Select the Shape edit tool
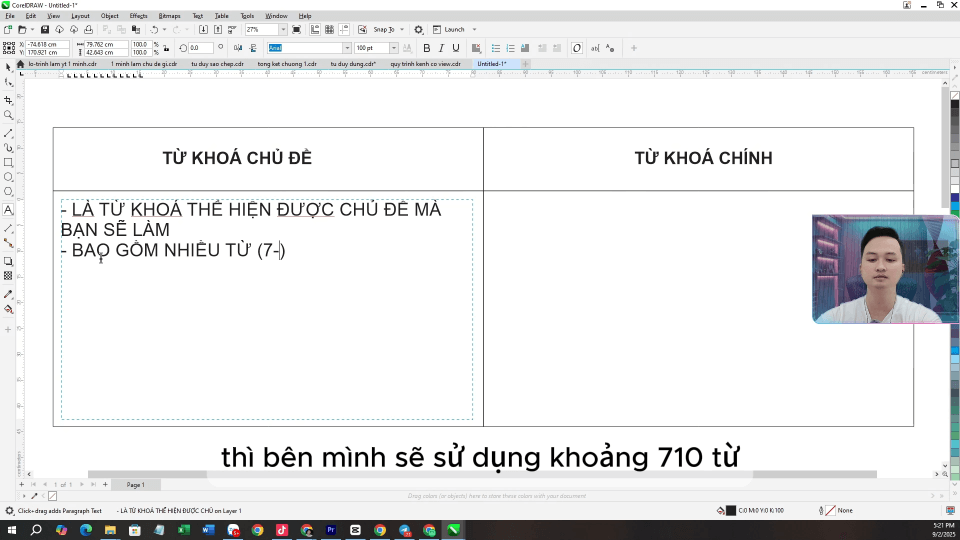This screenshot has height=540, width=960. (x=8, y=83)
